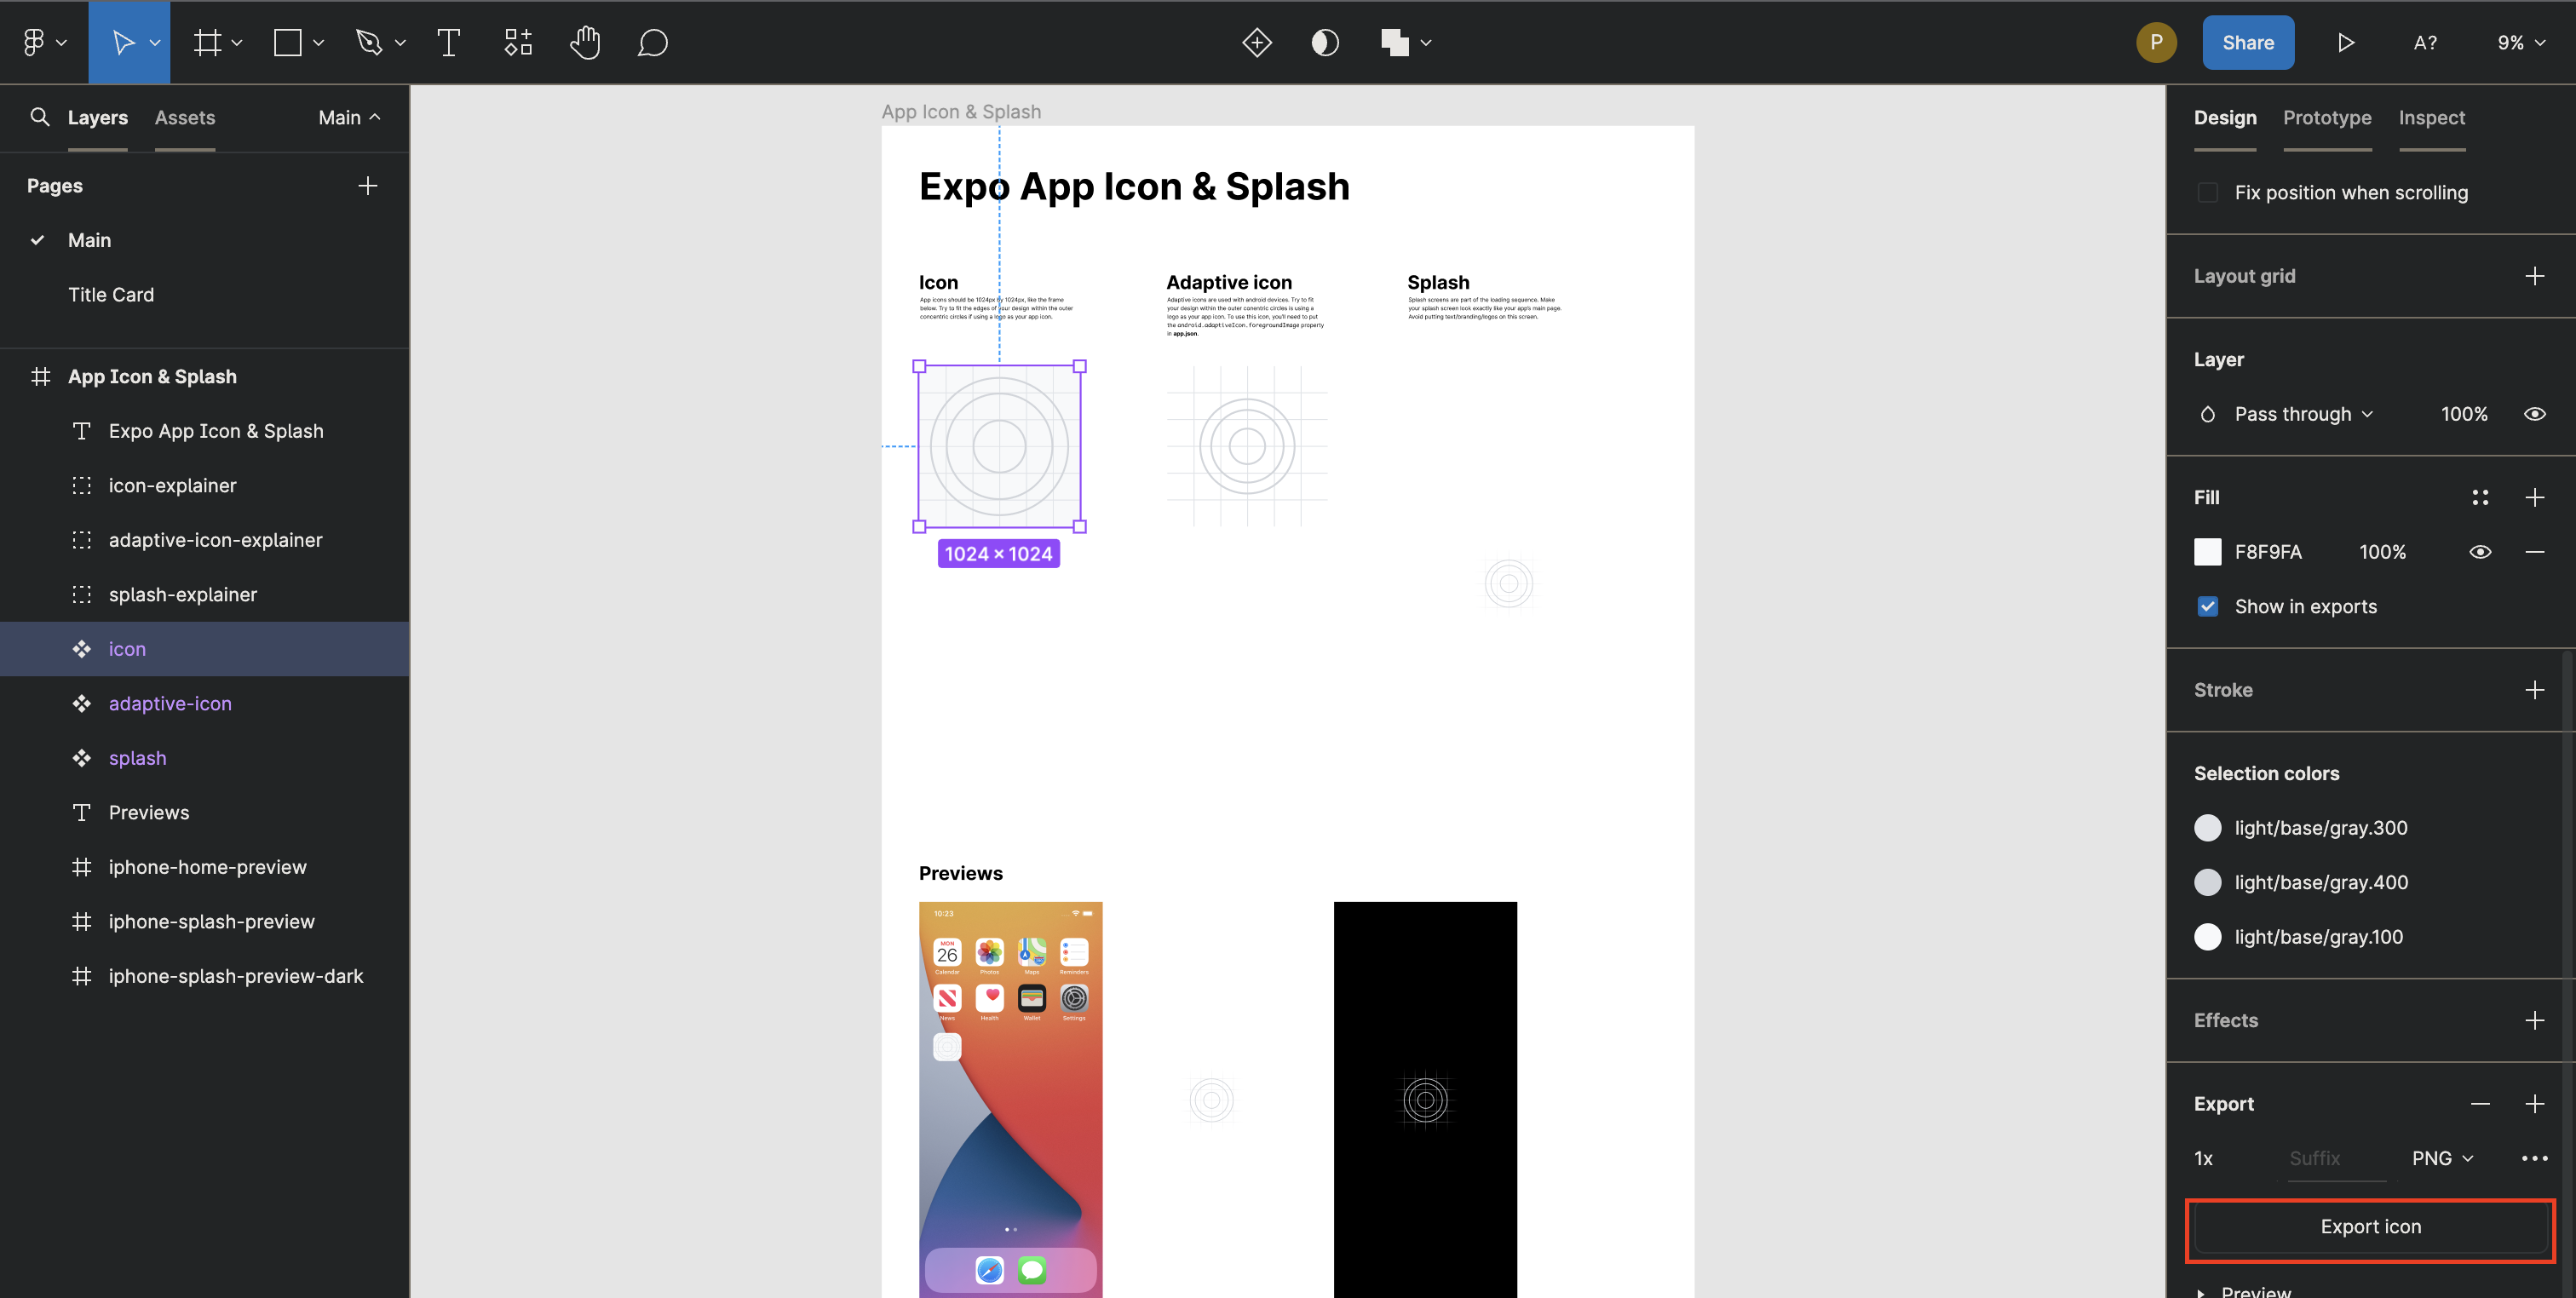
Task: Click the Present play button
Action: (2345, 42)
